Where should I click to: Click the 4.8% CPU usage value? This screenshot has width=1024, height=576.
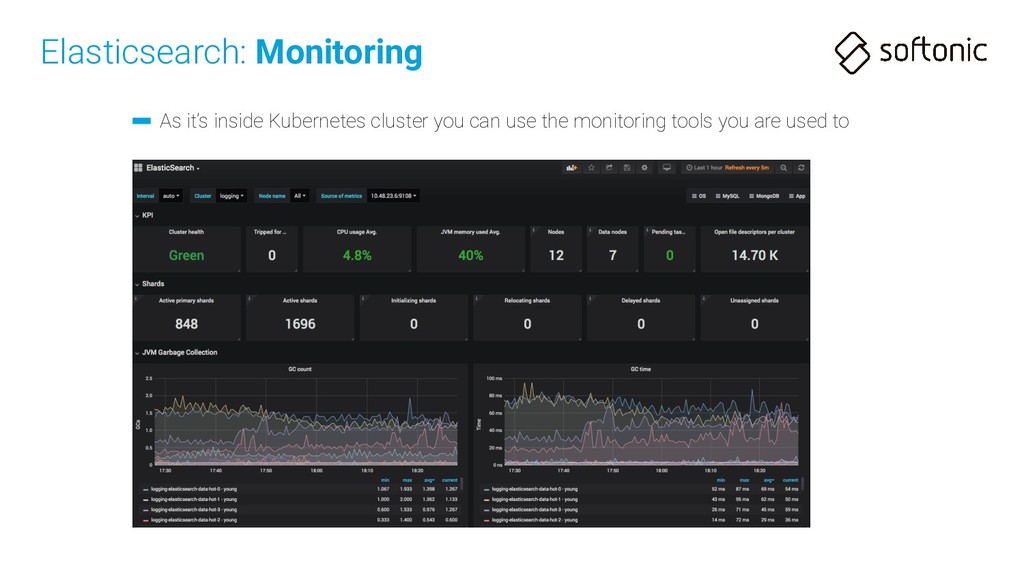(x=357, y=255)
